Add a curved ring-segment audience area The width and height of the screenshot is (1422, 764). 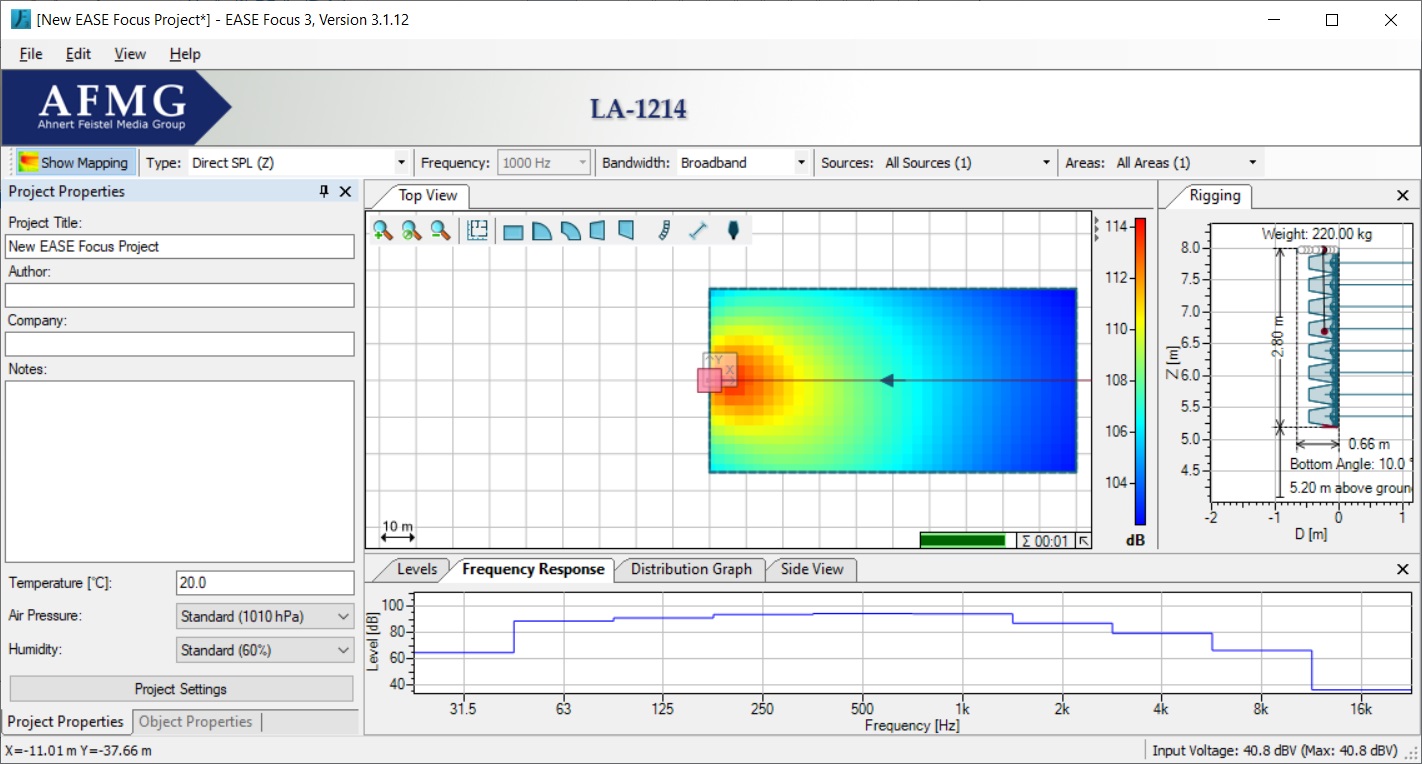click(x=569, y=231)
